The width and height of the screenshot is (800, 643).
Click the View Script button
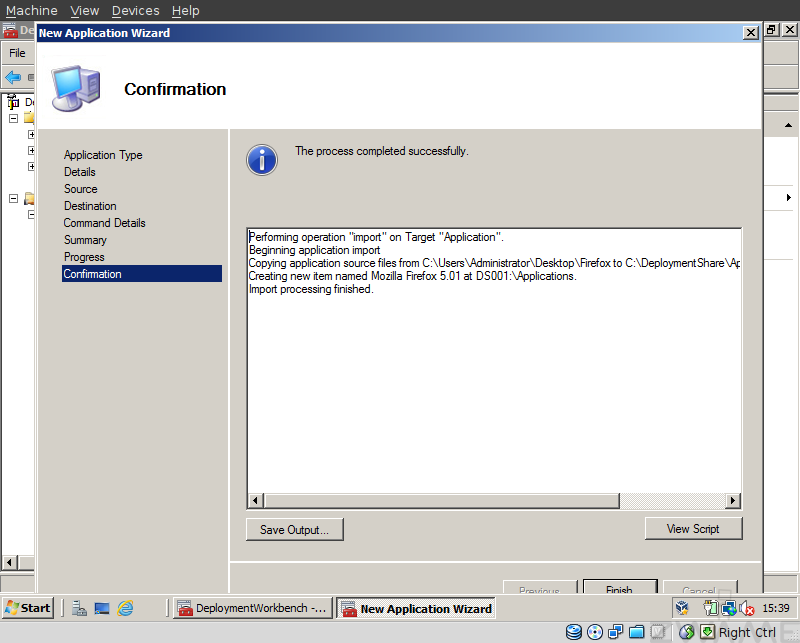click(693, 529)
